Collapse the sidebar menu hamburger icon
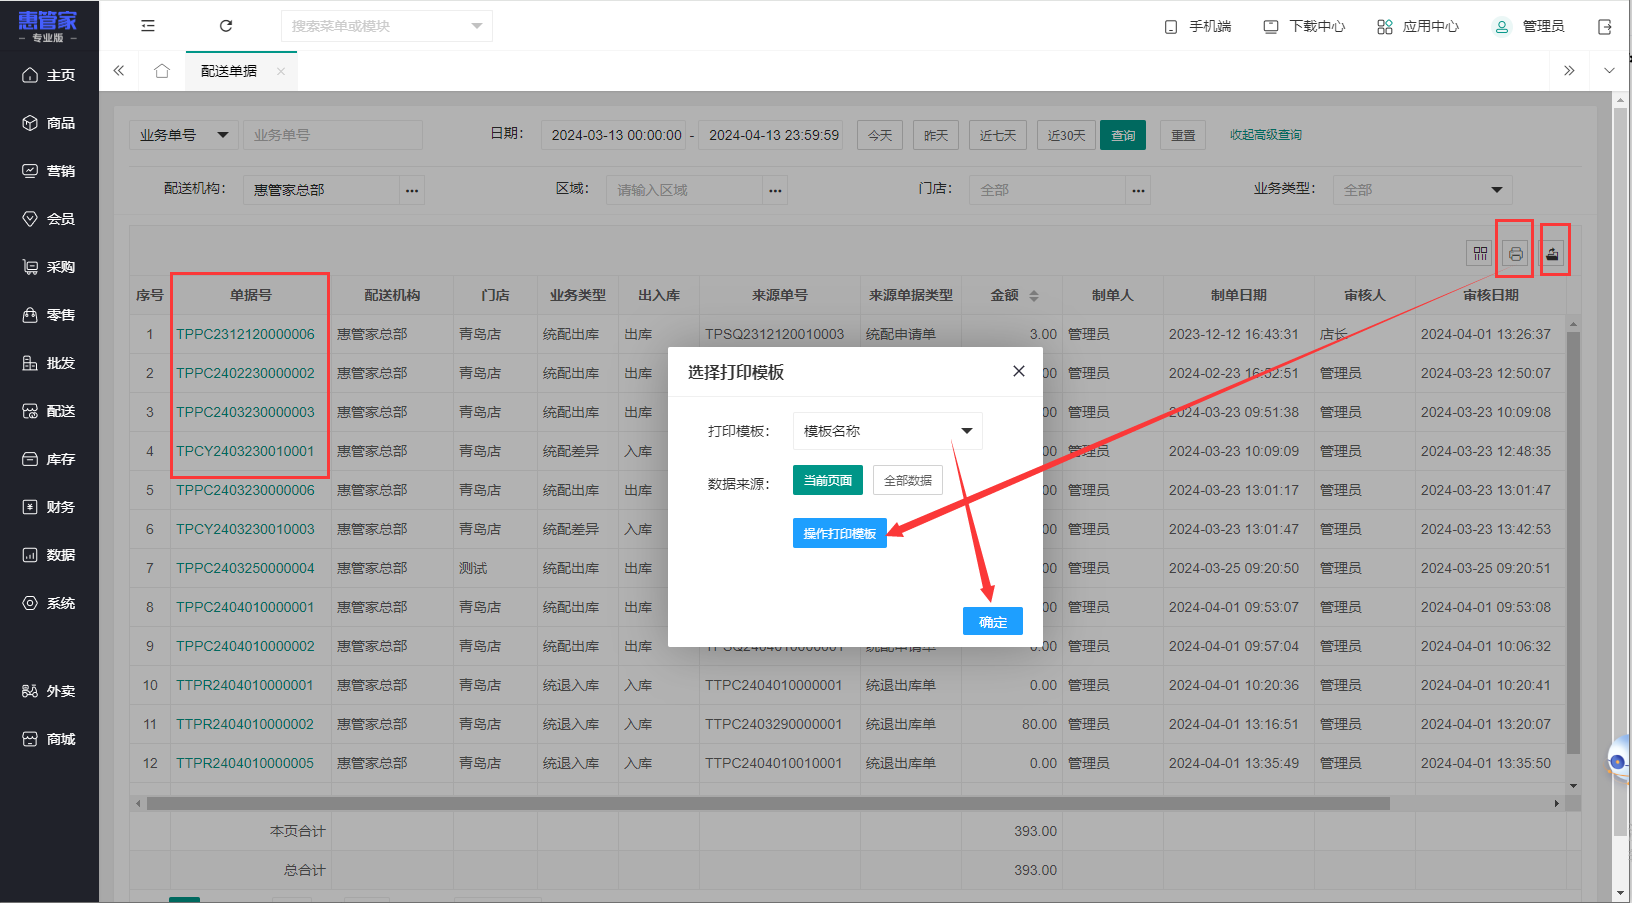This screenshot has width=1632, height=903. click(x=148, y=26)
